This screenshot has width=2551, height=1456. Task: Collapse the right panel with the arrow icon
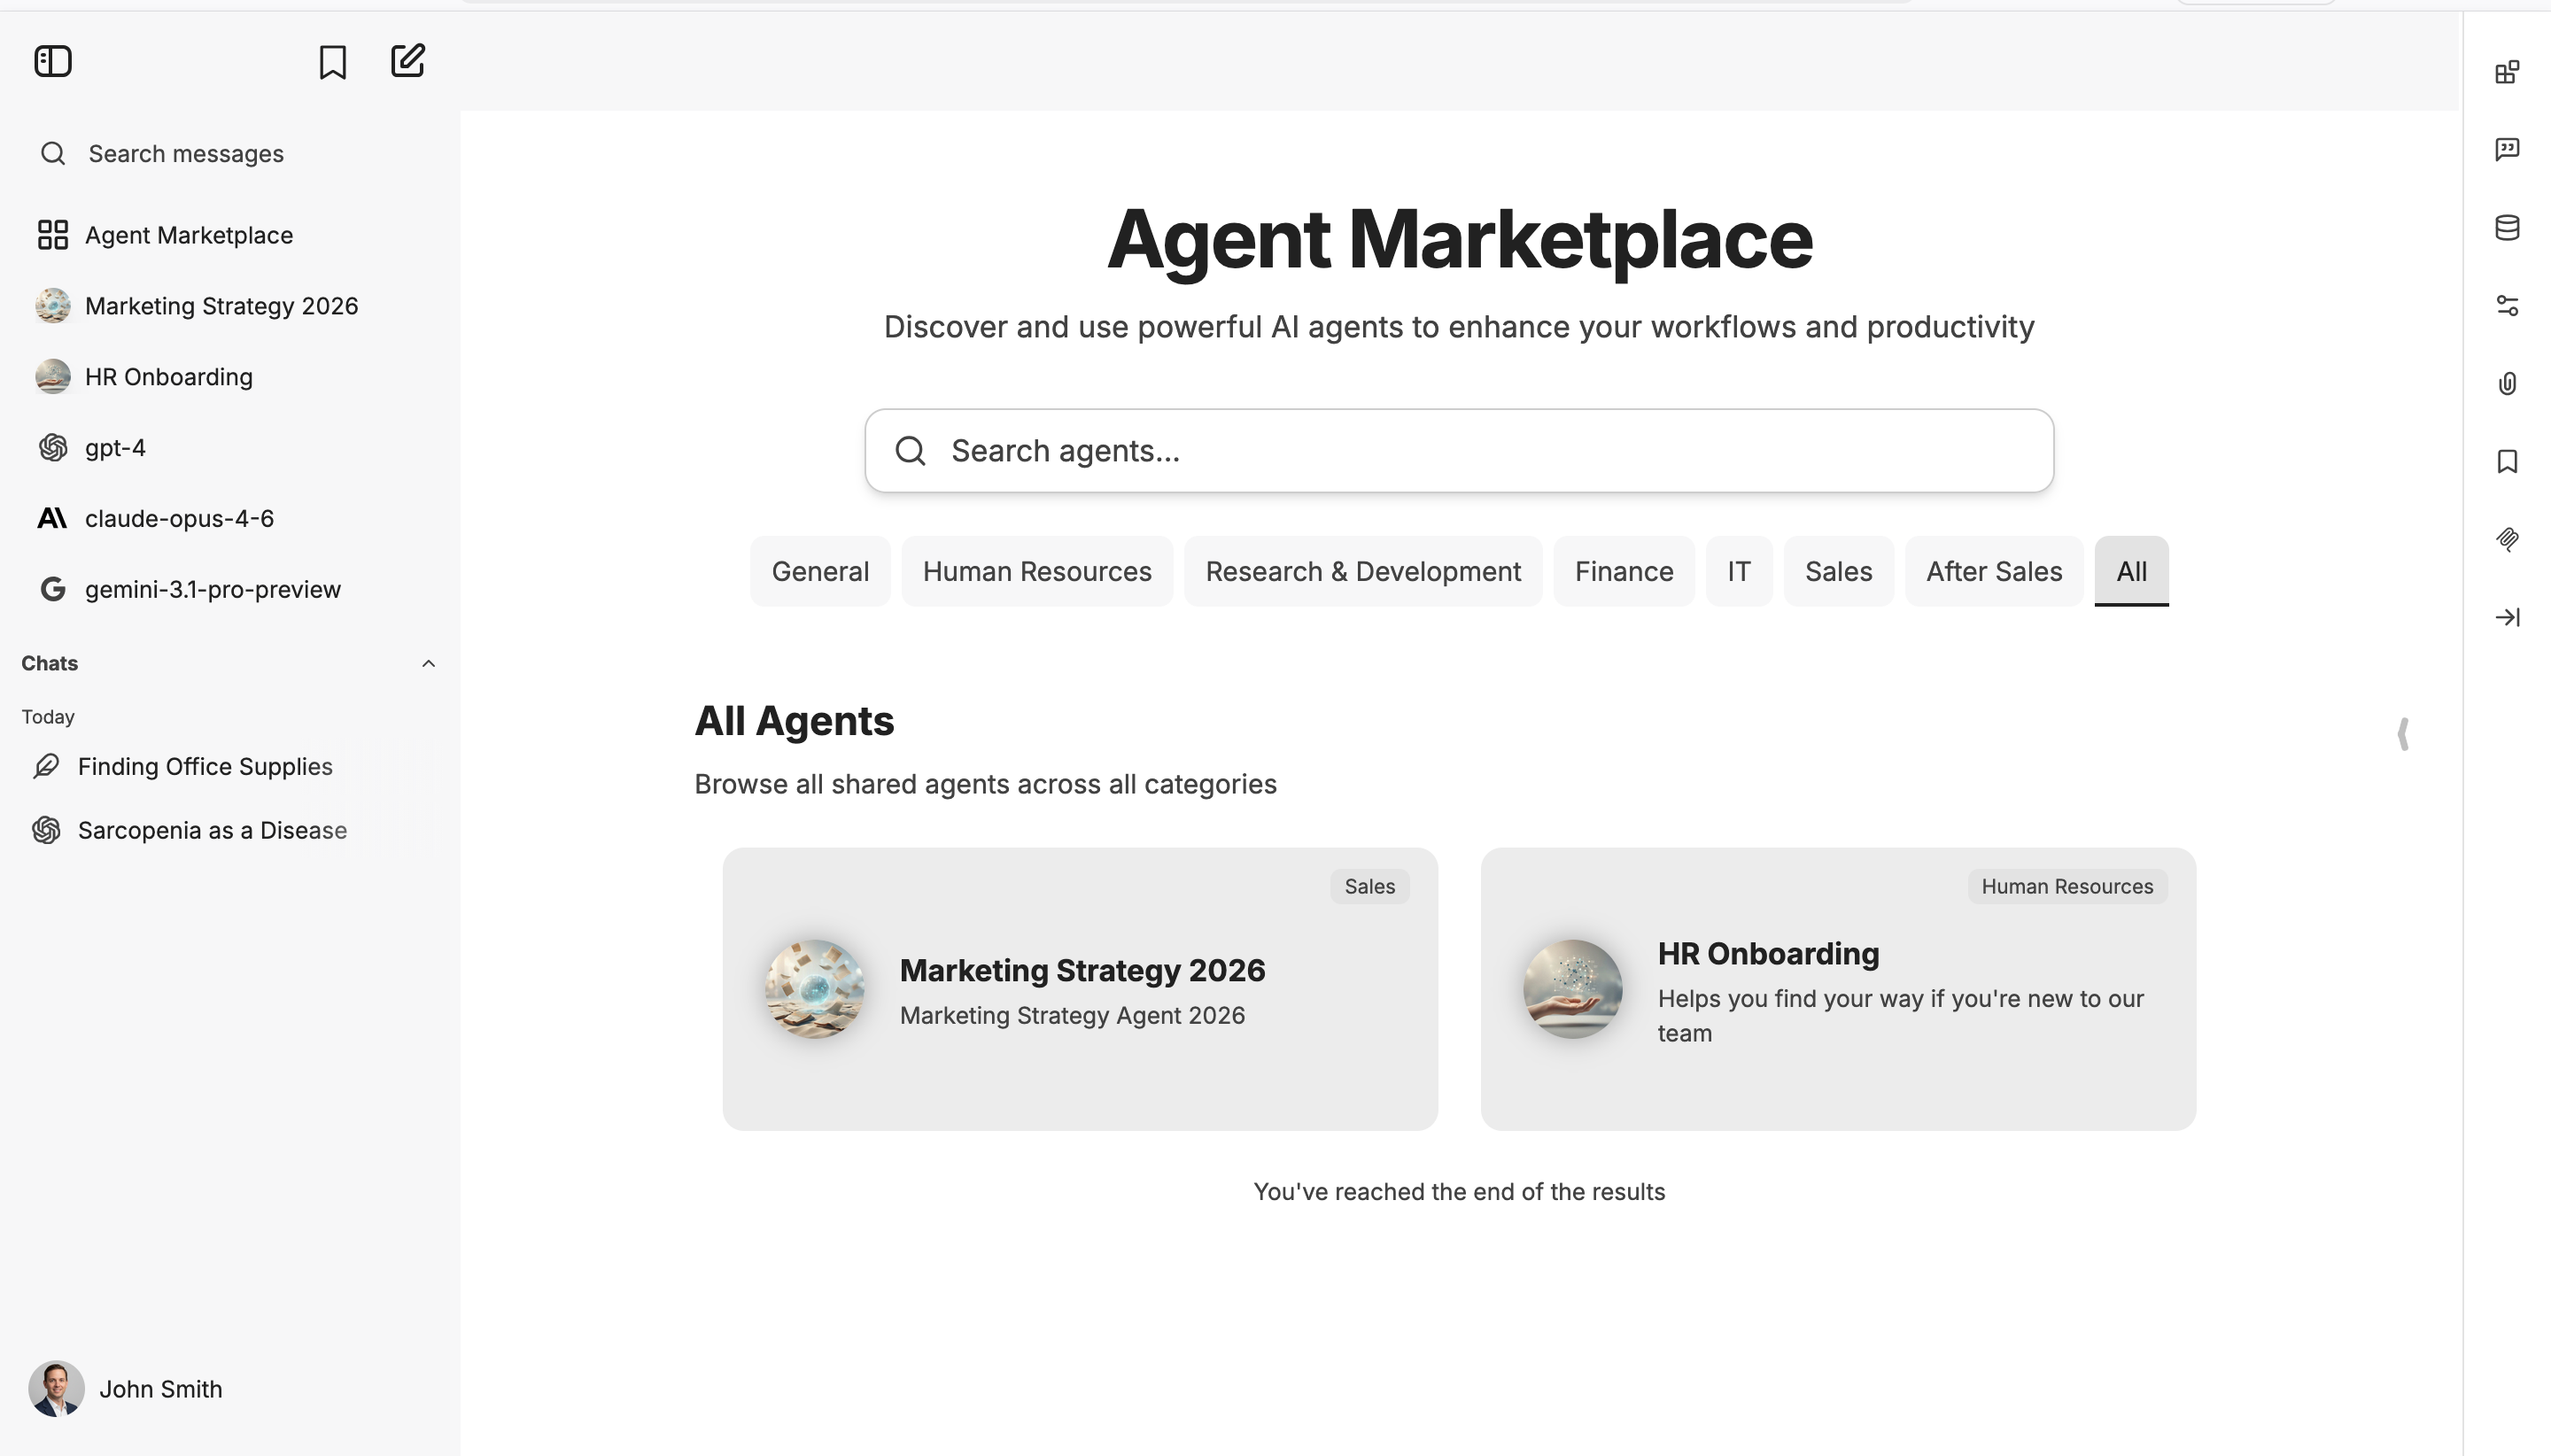click(x=2508, y=617)
